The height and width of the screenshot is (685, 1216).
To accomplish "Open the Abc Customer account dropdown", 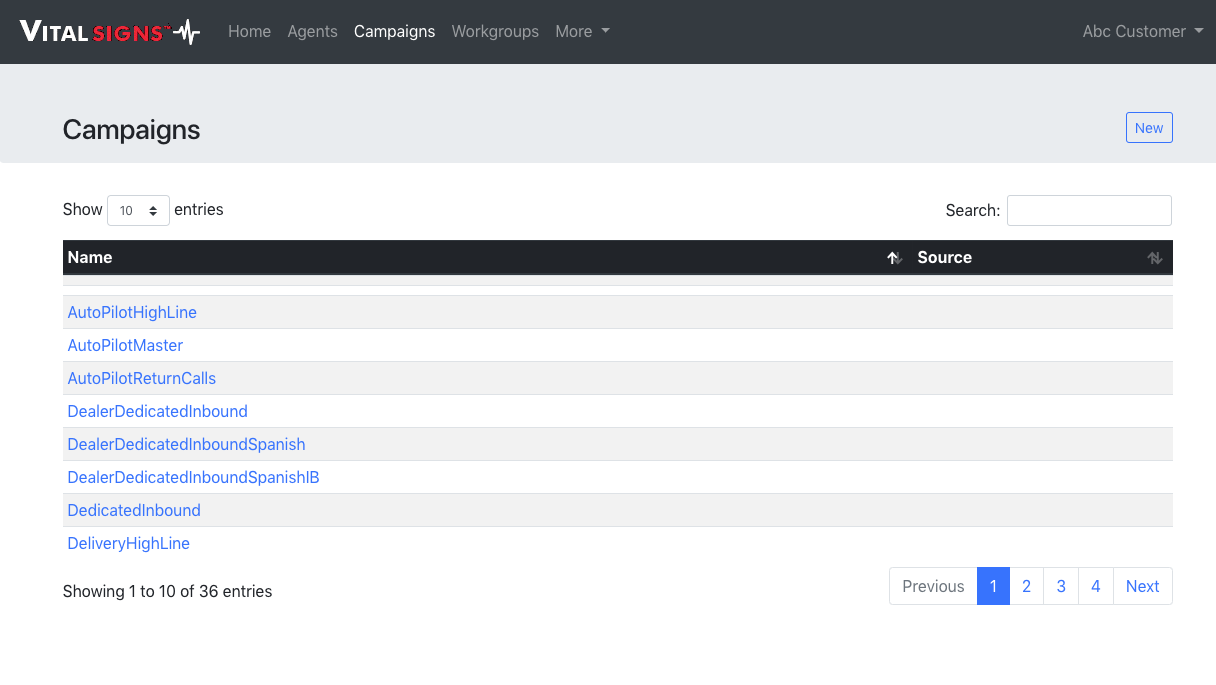I will coord(1142,32).
